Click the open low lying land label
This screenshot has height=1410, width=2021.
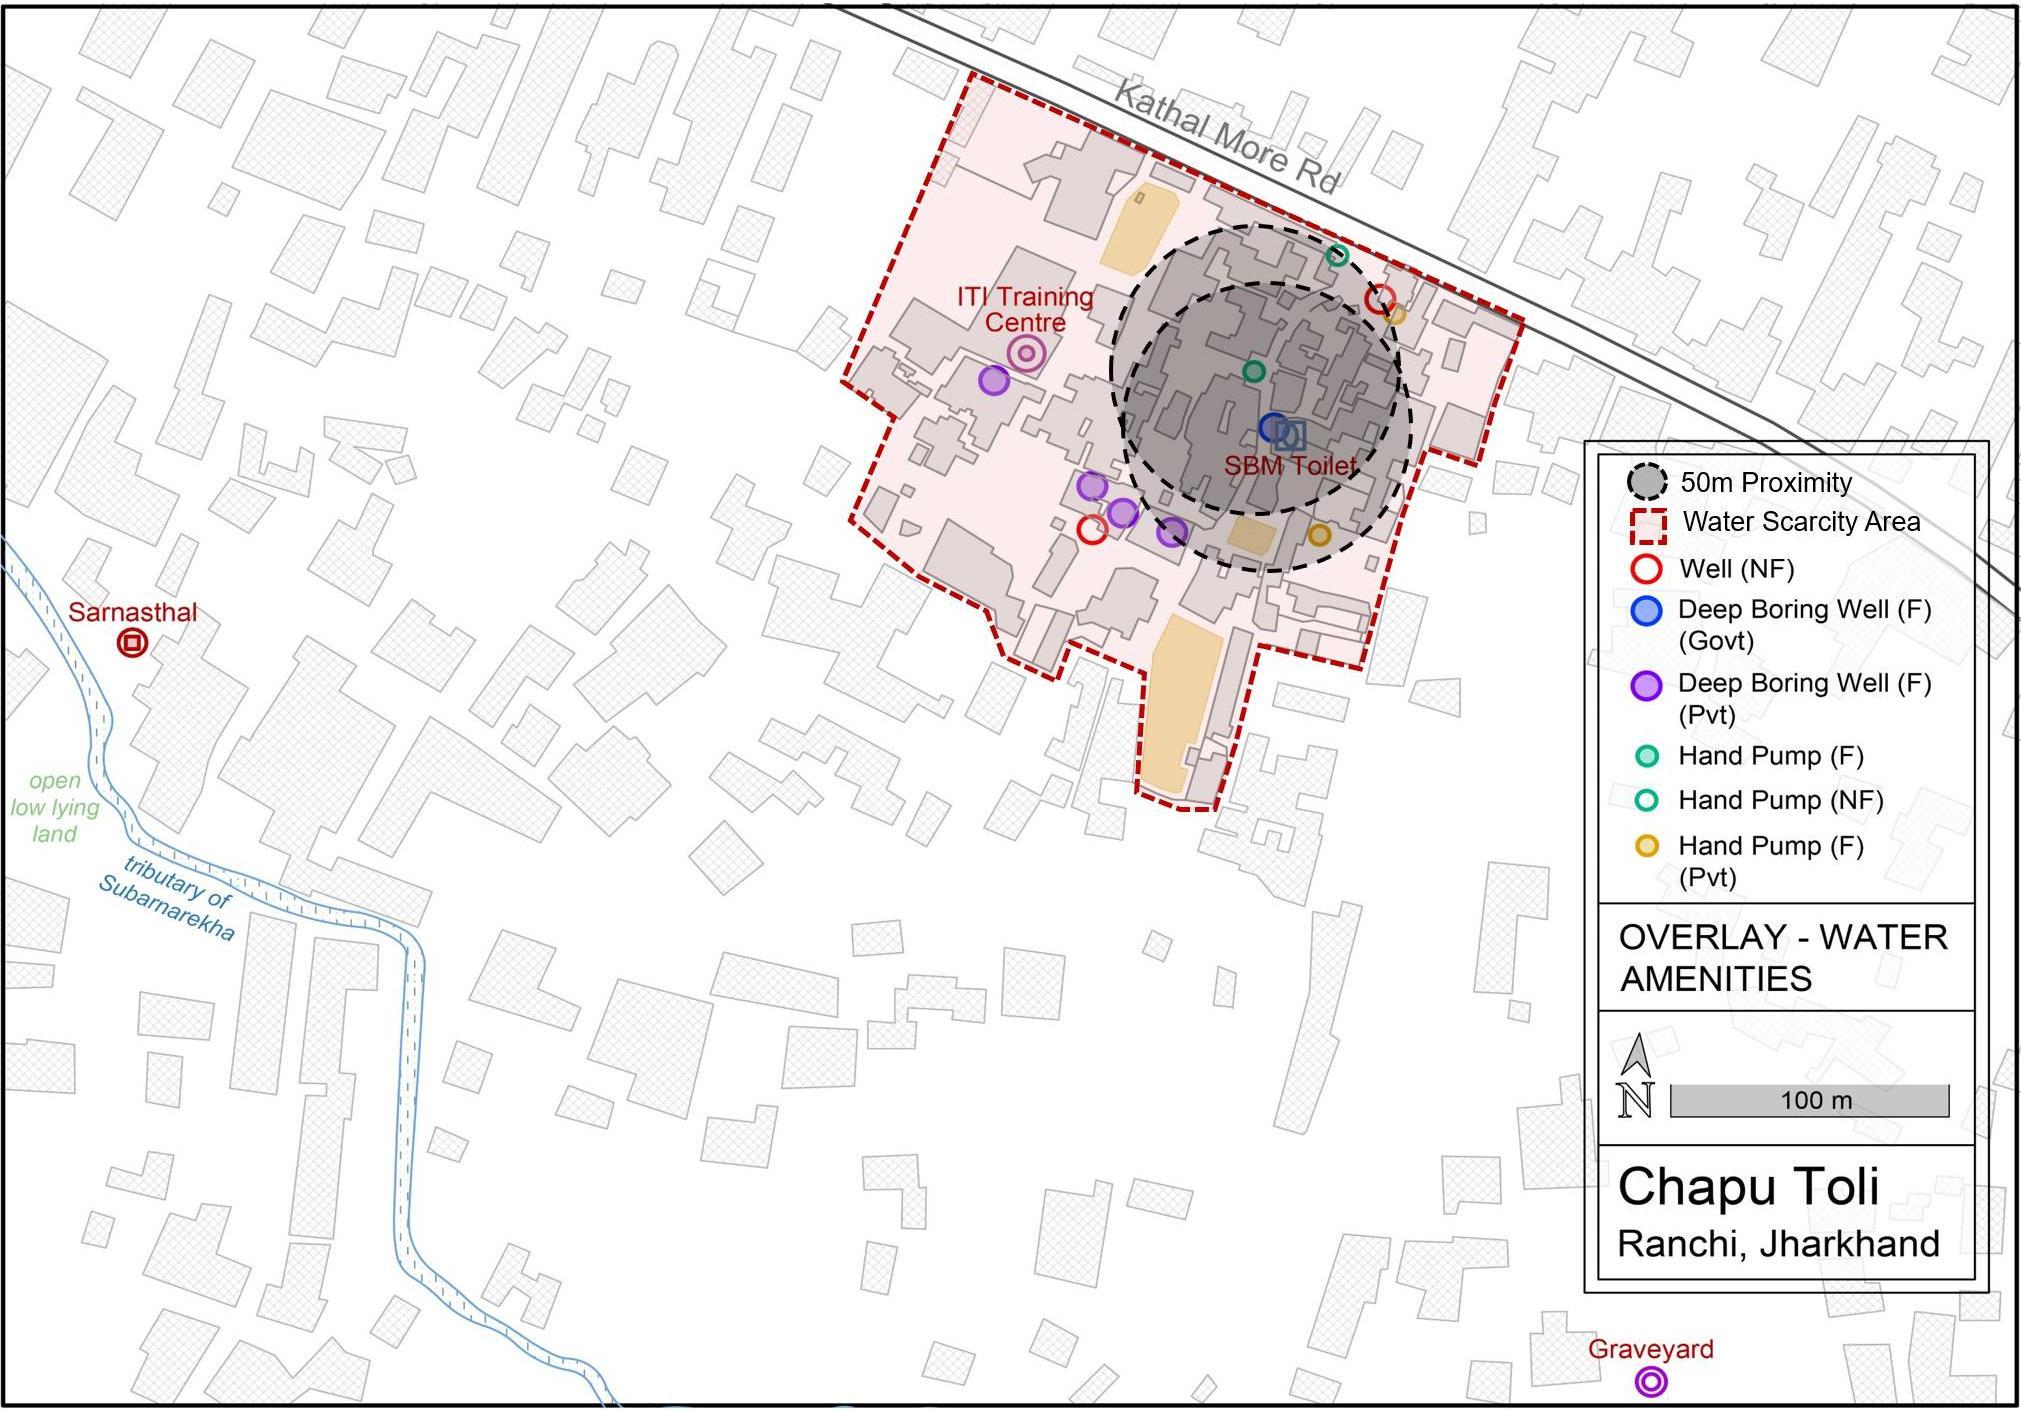[x=54, y=807]
